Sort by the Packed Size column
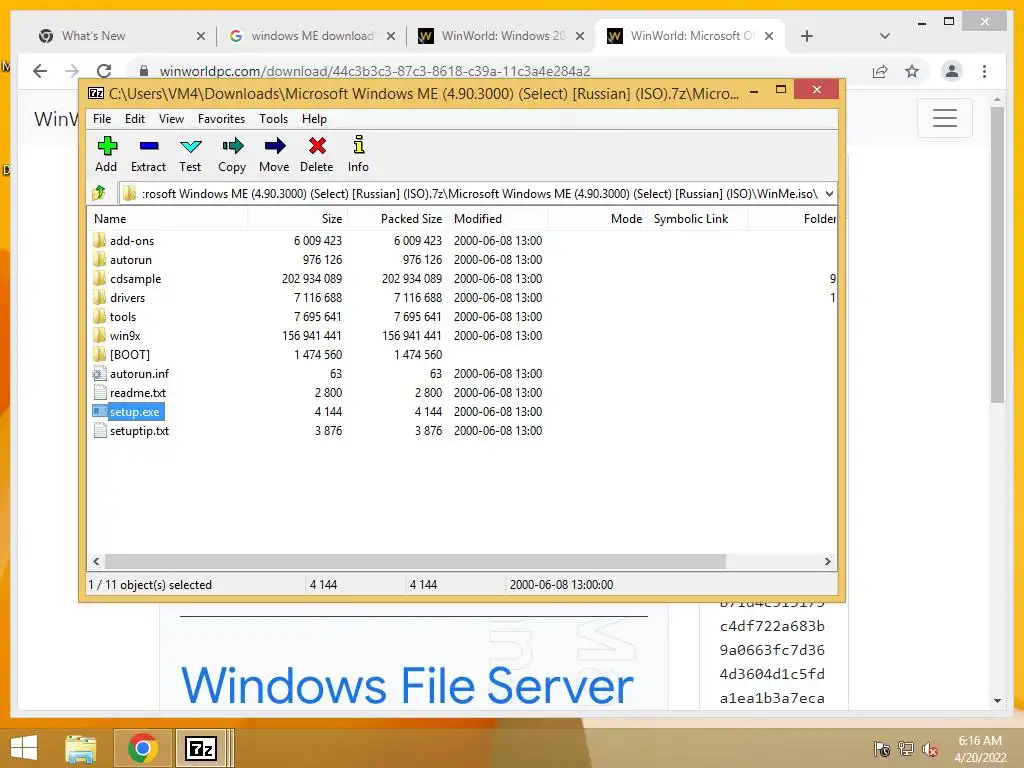 398,219
